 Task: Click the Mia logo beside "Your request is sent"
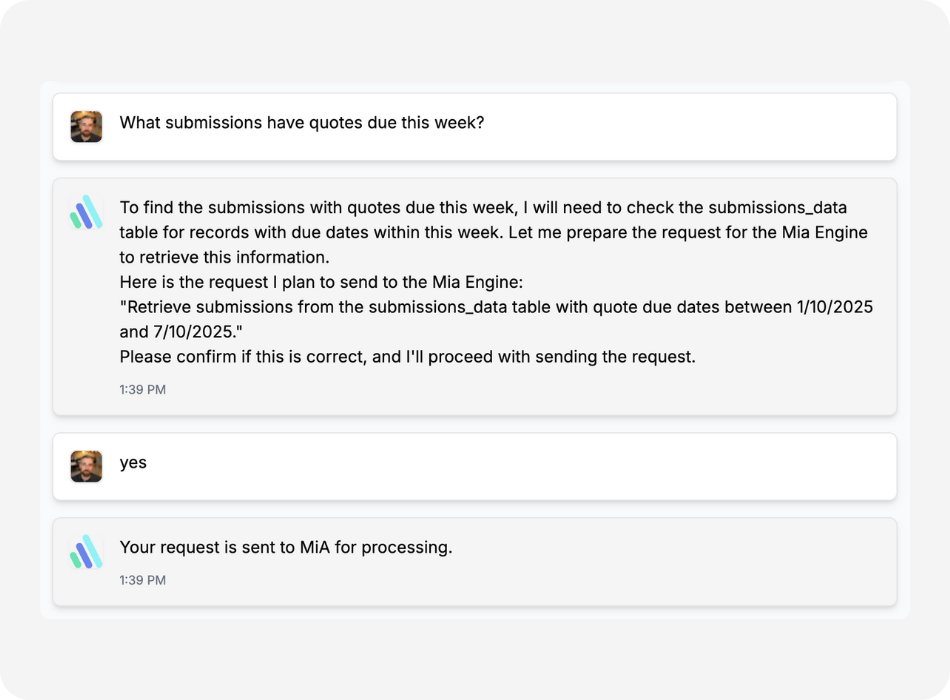(86, 552)
